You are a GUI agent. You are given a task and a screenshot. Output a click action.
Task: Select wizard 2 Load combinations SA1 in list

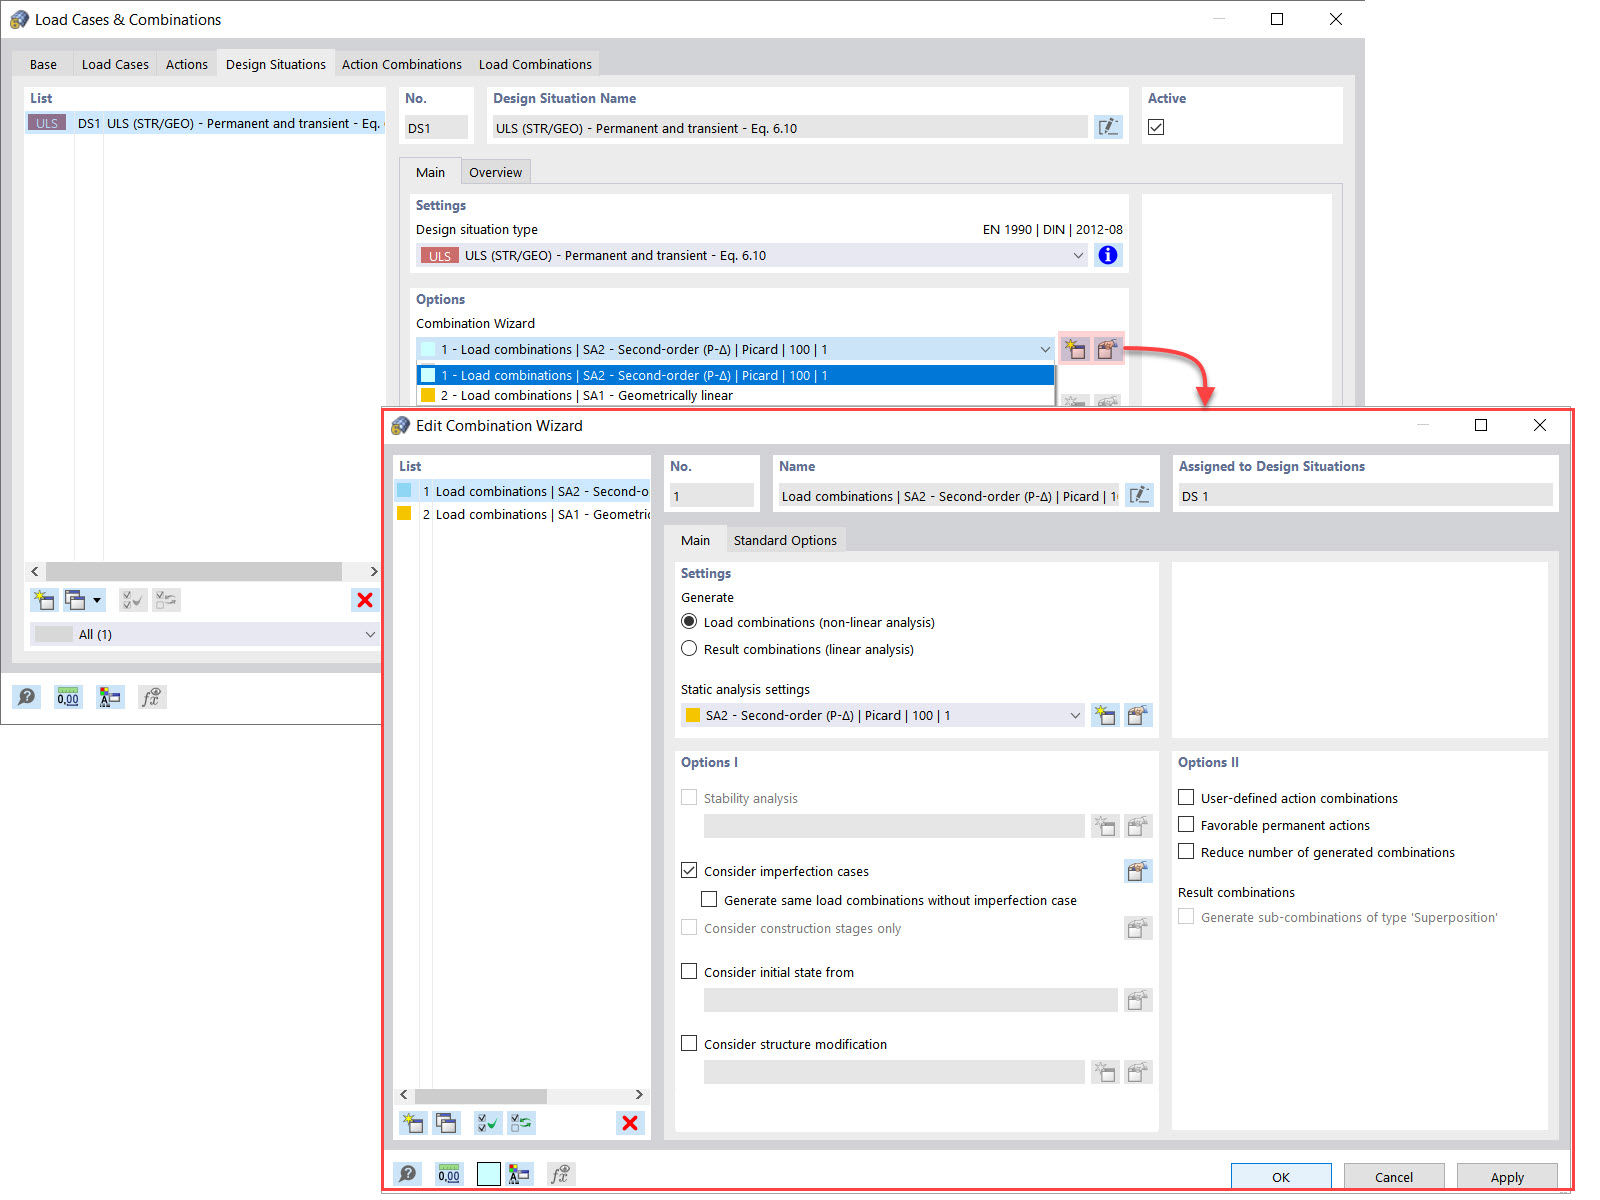(522, 514)
